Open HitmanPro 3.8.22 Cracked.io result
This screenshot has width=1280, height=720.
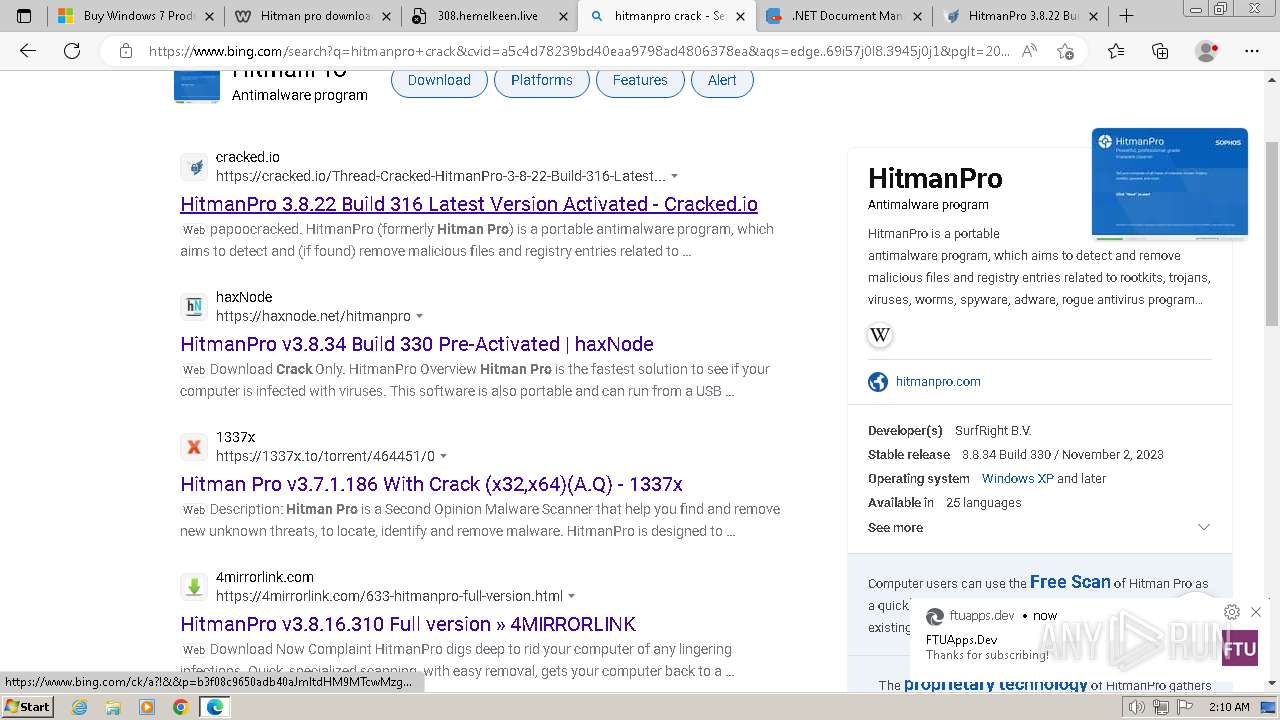pyautogui.click(x=469, y=204)
